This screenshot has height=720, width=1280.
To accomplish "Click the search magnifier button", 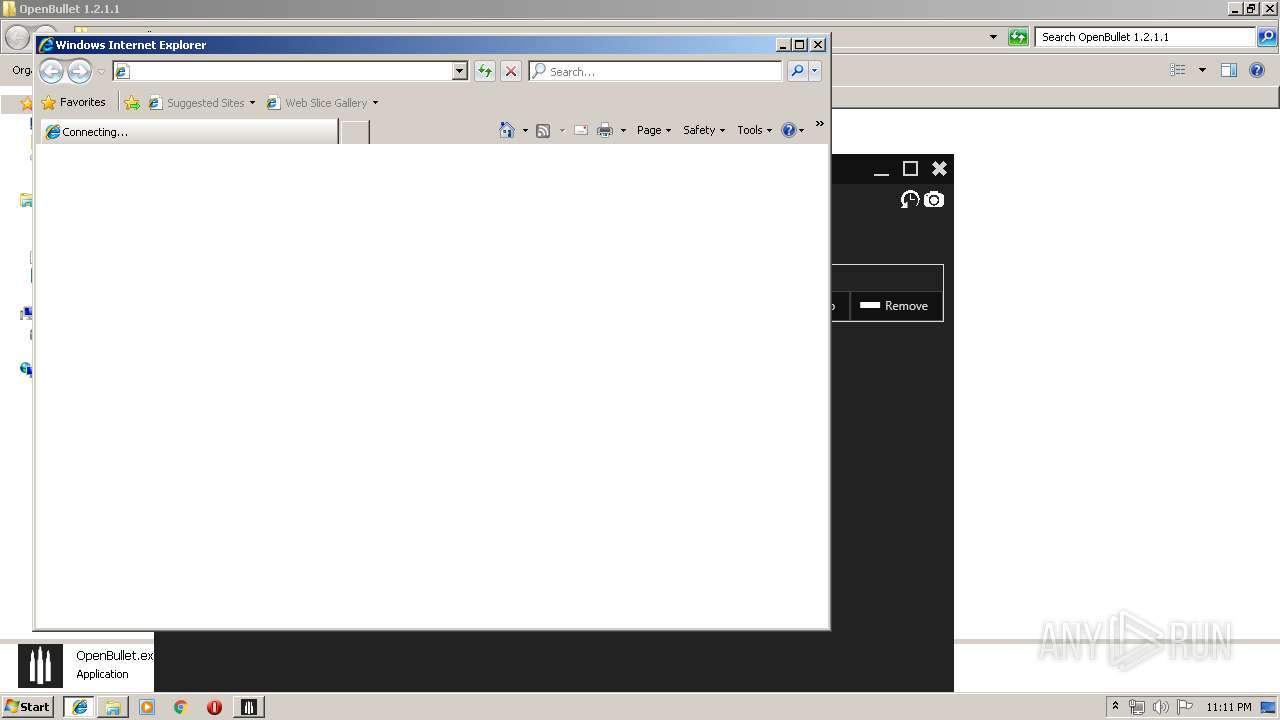I will tap(797, 71).
